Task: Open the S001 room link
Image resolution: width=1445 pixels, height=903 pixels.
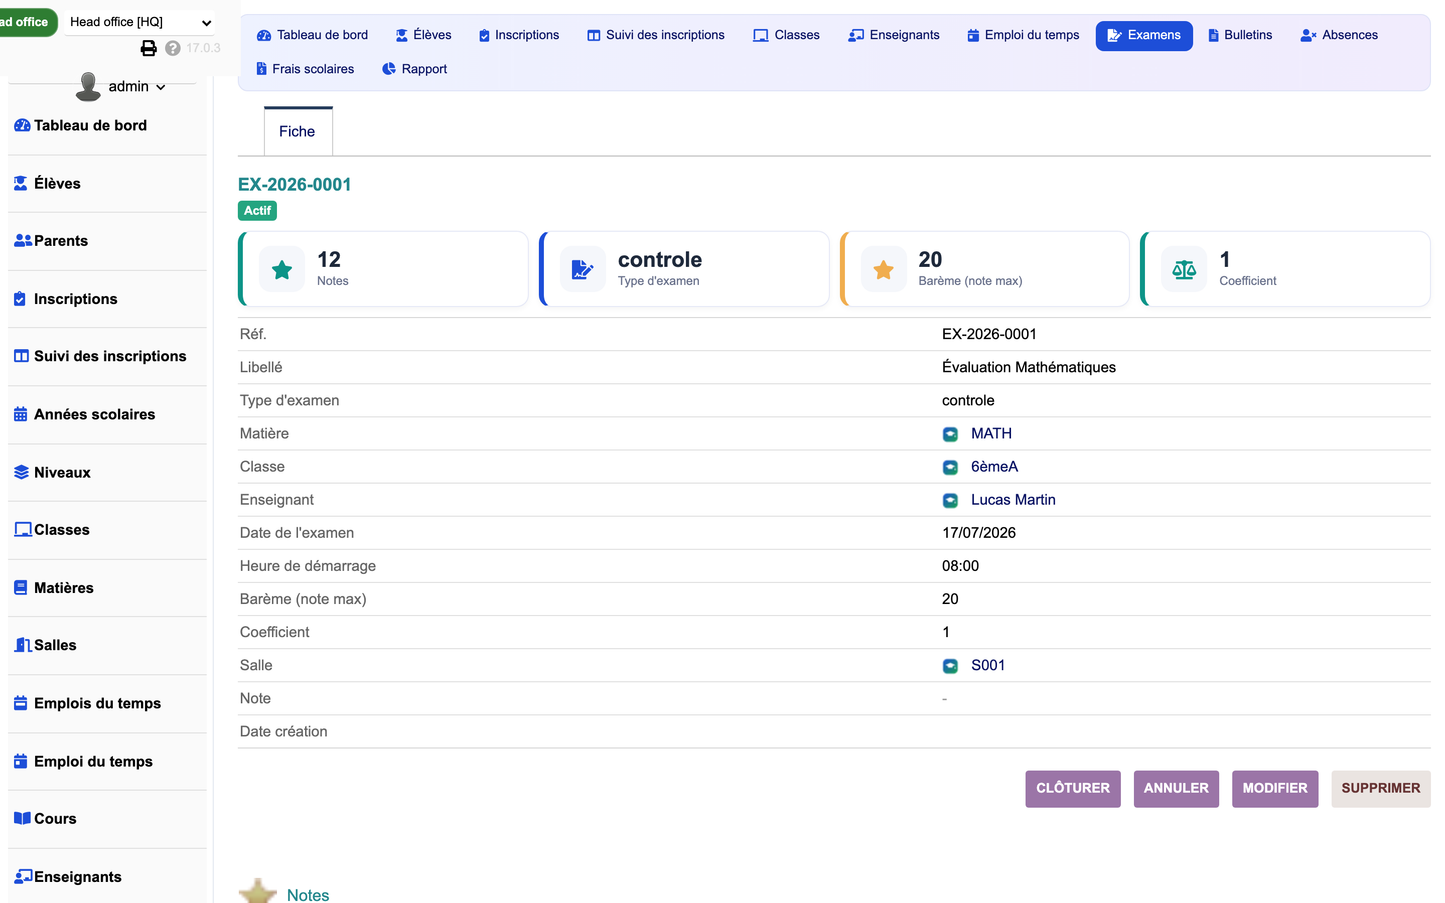Action: tap(988, 665)
